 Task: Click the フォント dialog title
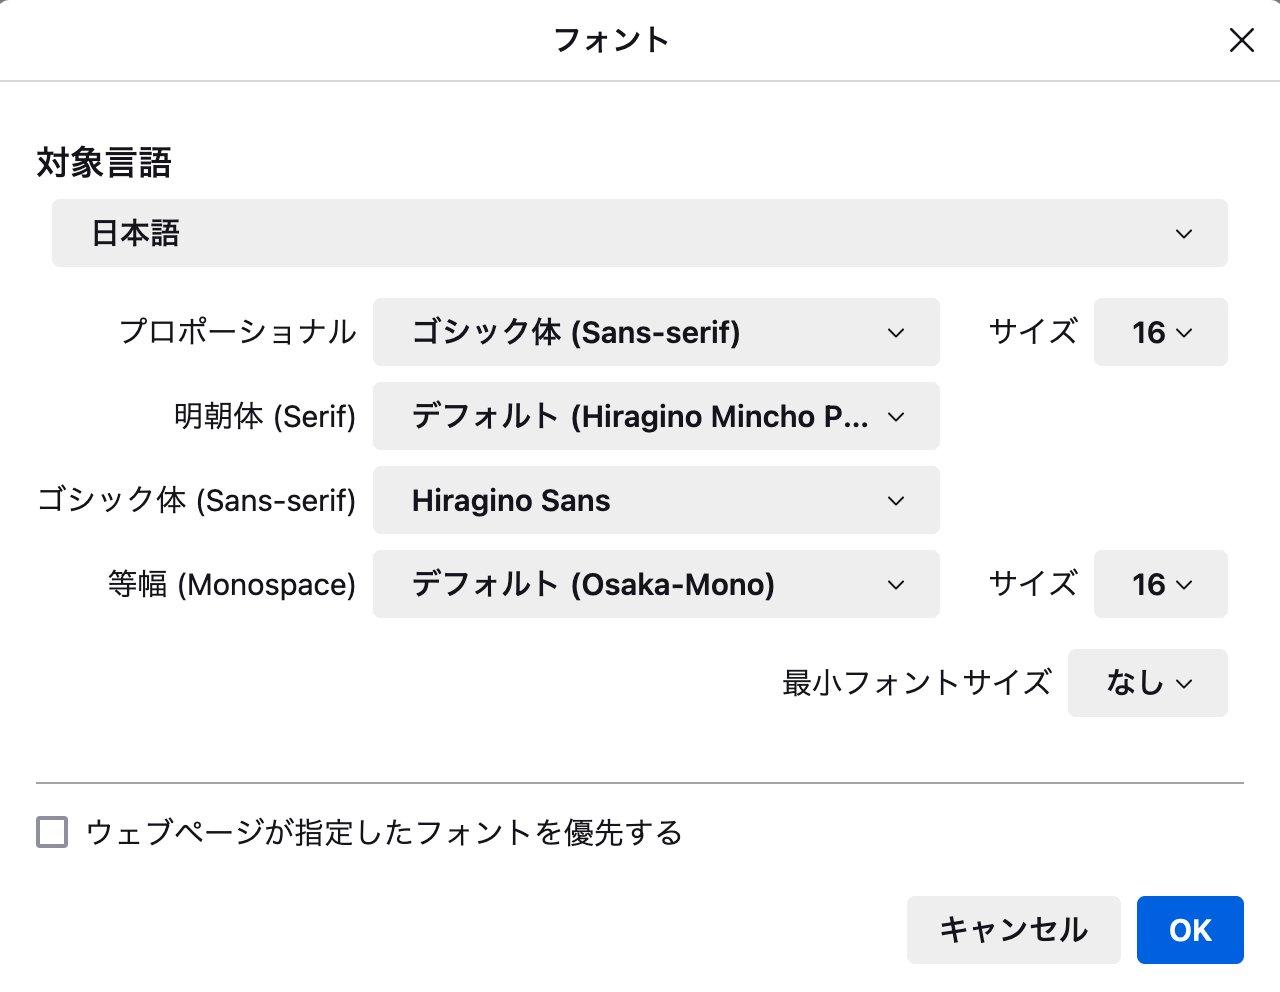point(610,40)
